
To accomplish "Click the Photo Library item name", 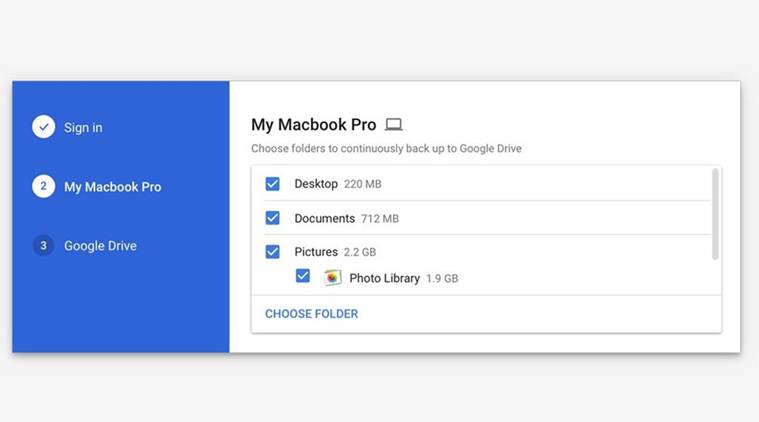I will click(x=384, y=278).
